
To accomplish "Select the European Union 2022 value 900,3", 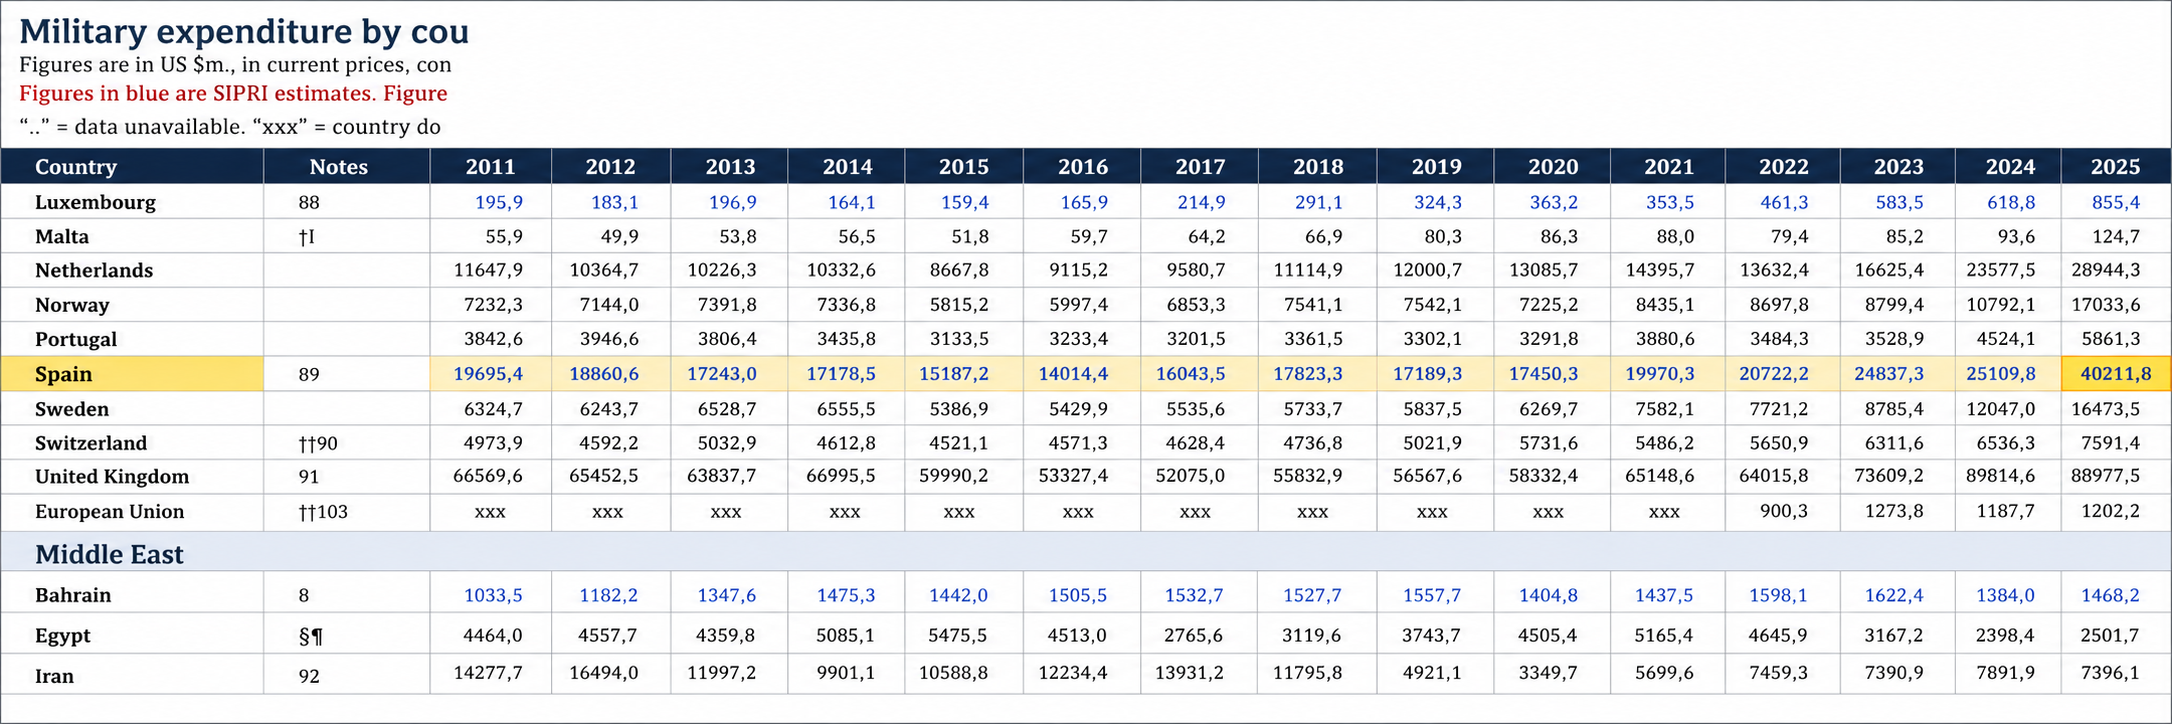I will pos(1783,512).
